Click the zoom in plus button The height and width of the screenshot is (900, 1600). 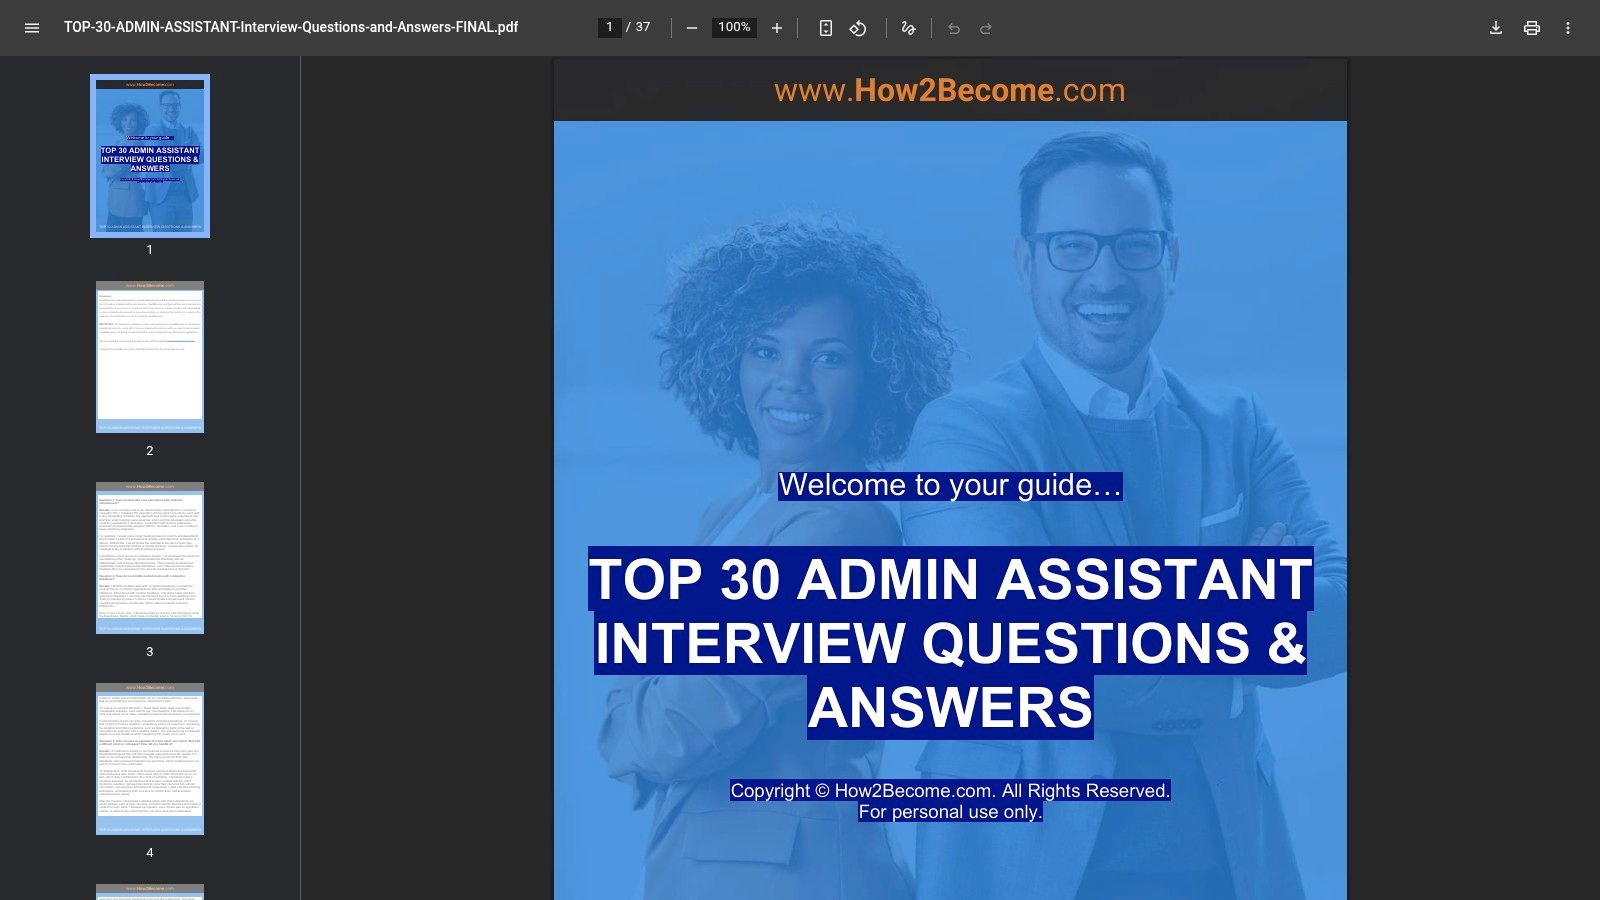(x=777, y=28)
